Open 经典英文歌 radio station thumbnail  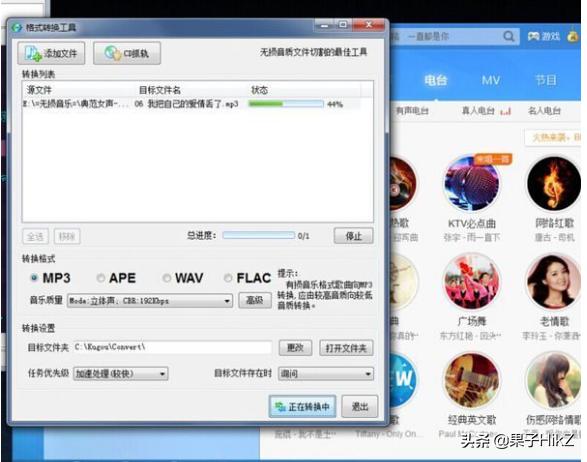(472, 380)
